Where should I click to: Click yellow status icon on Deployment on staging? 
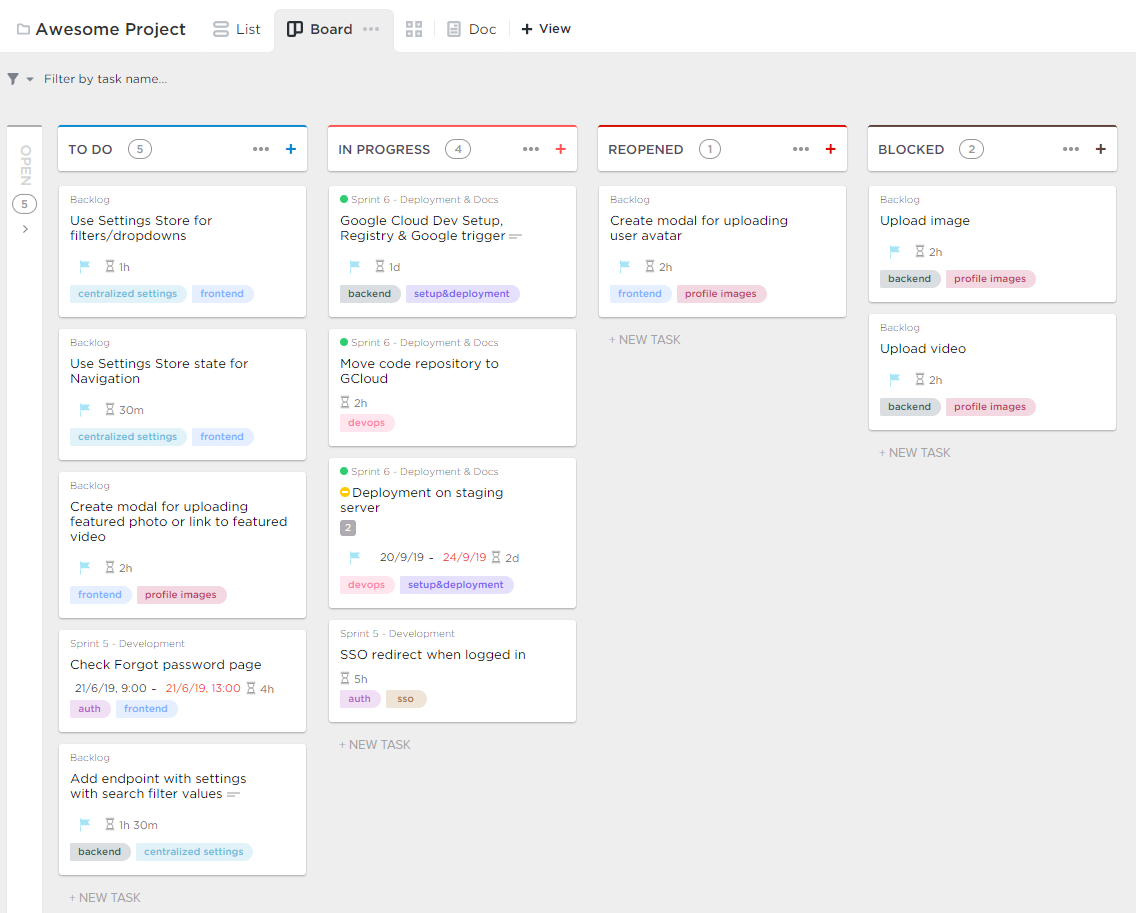point(345,493)
